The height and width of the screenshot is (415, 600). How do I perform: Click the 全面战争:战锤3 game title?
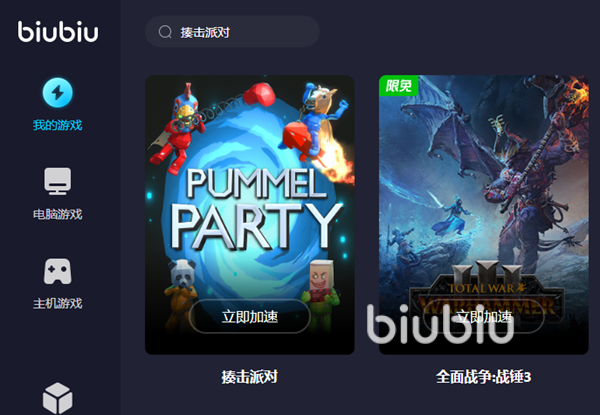point(484,377)
